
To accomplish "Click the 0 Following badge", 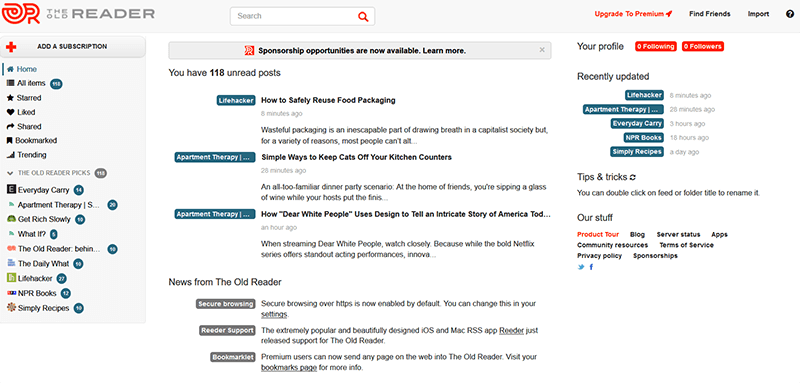I will [656, 46].
